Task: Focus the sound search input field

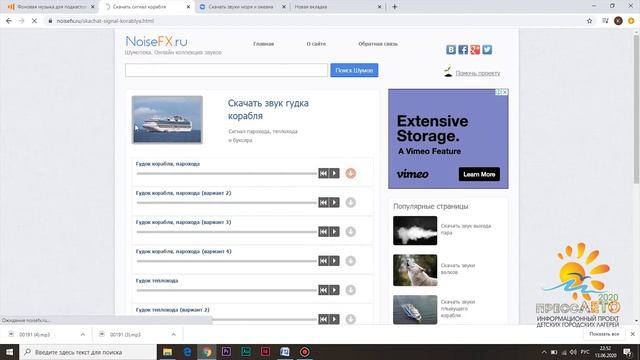Action: coord(227,70)
